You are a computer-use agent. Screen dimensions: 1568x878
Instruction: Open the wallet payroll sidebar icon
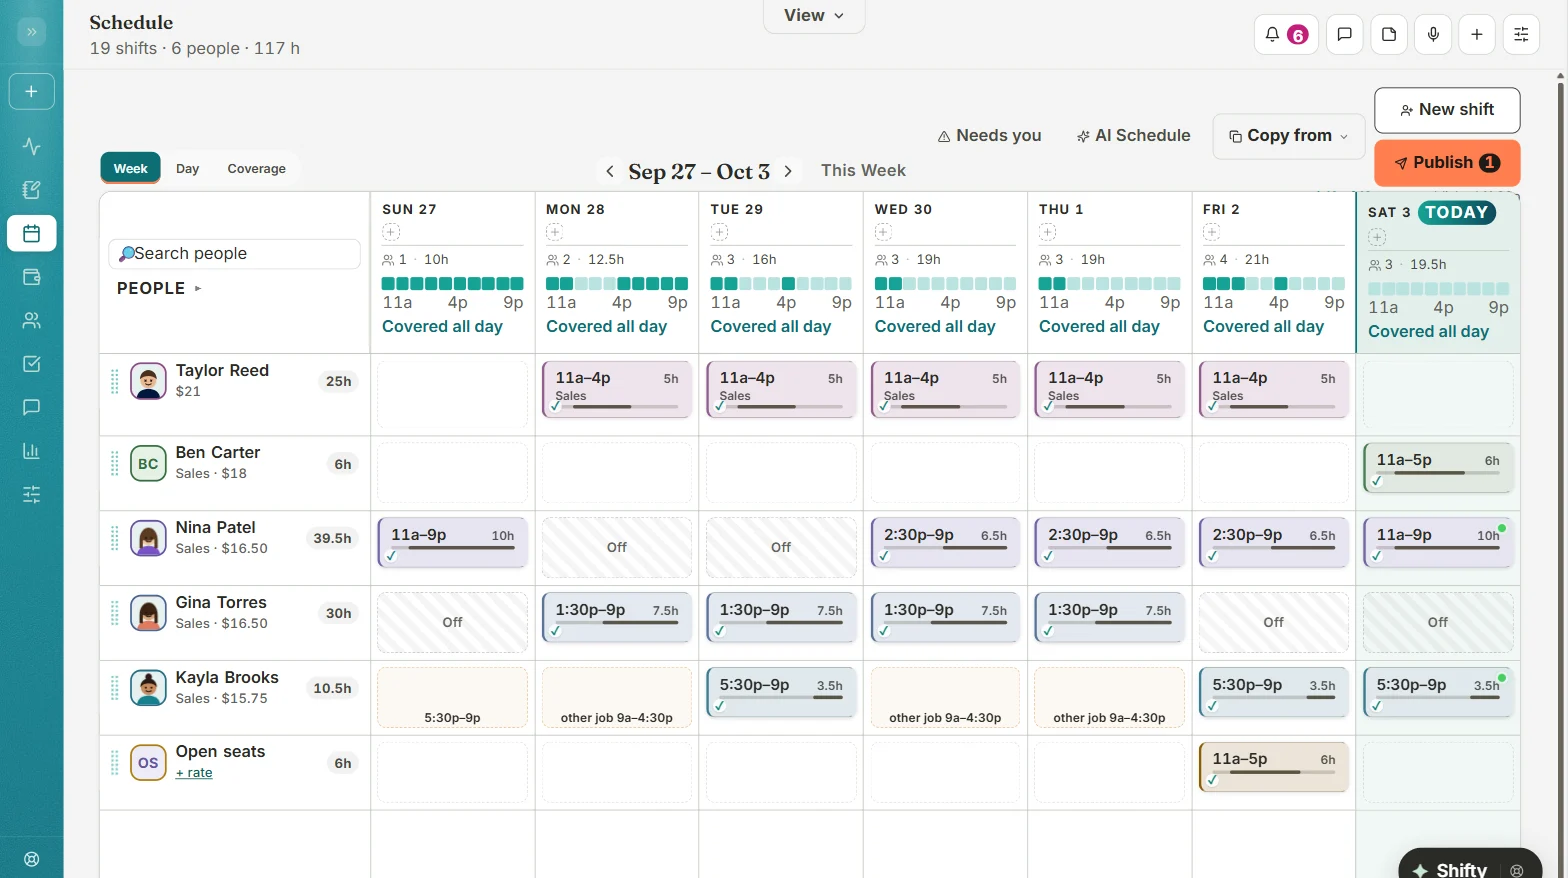point(31,277)
